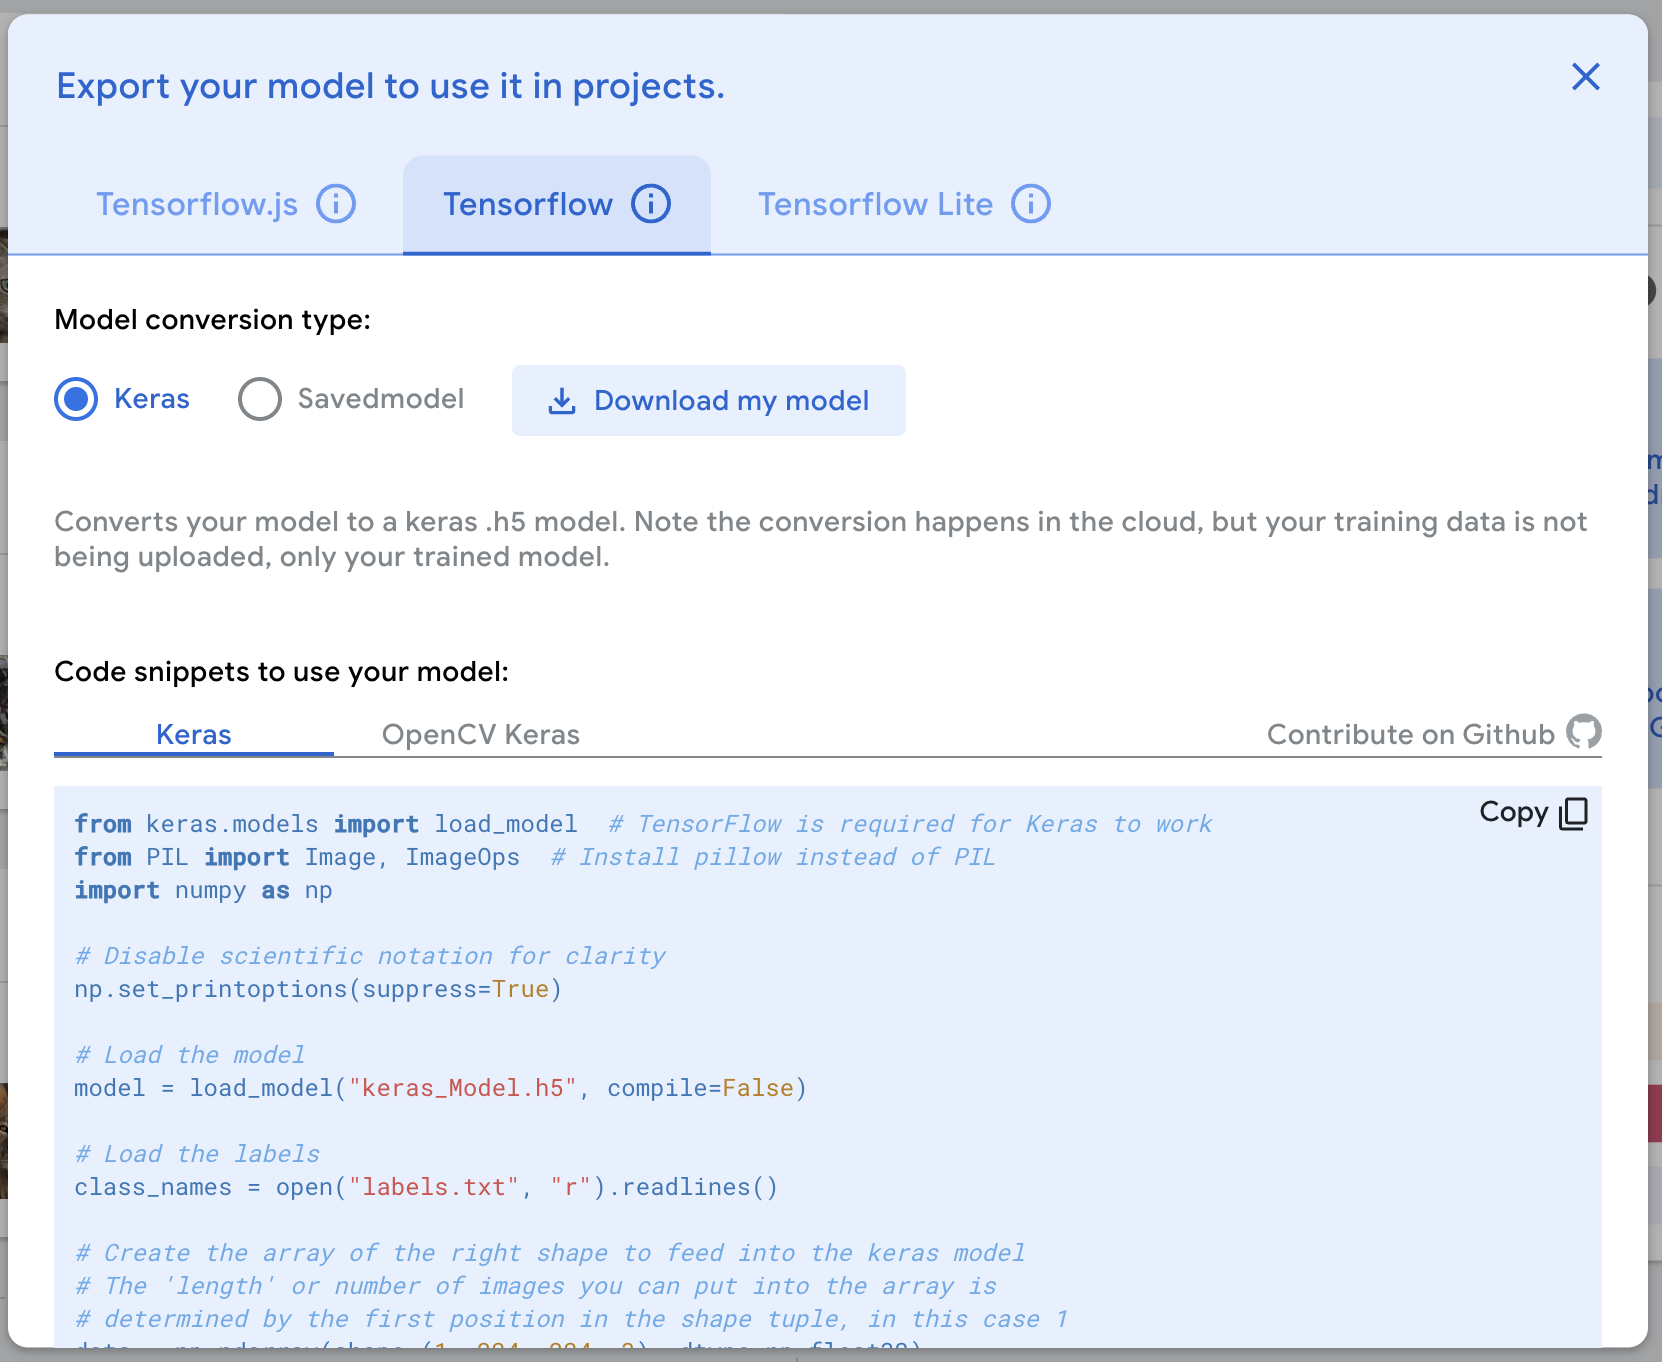
Task: Click '# Disable scientific notation for clarity' comment
Action: pos(370,956)
